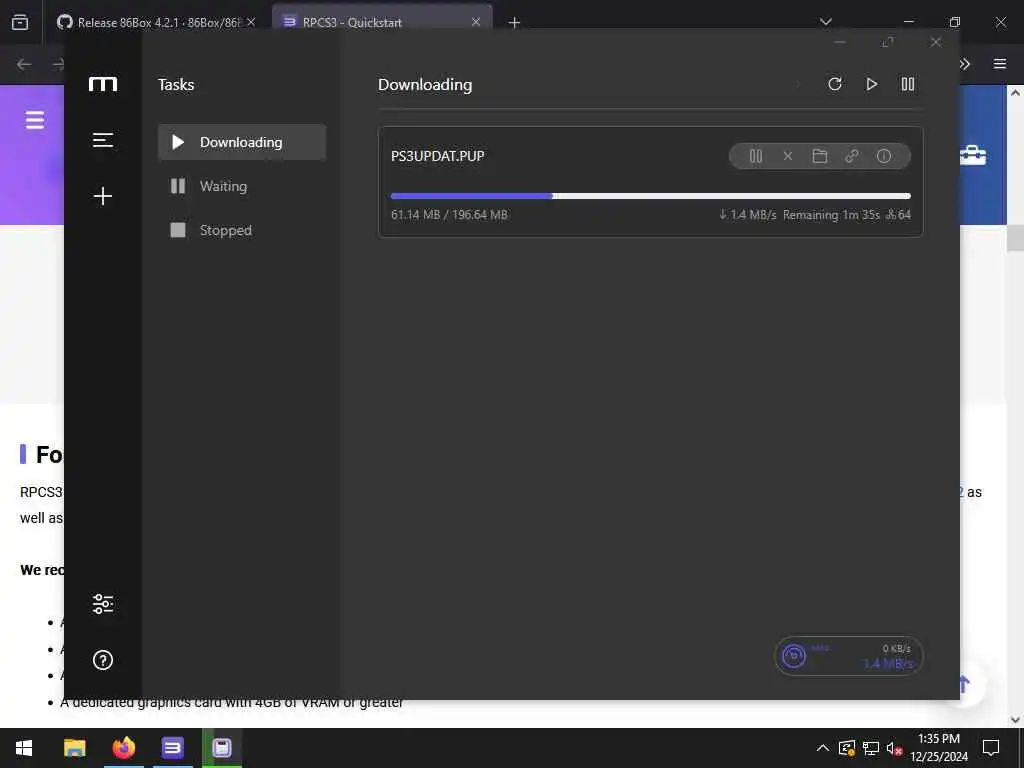The width and height of the screenshot is (1024, 768).
Task: Open a new browser tab
Action: point(514,23)
